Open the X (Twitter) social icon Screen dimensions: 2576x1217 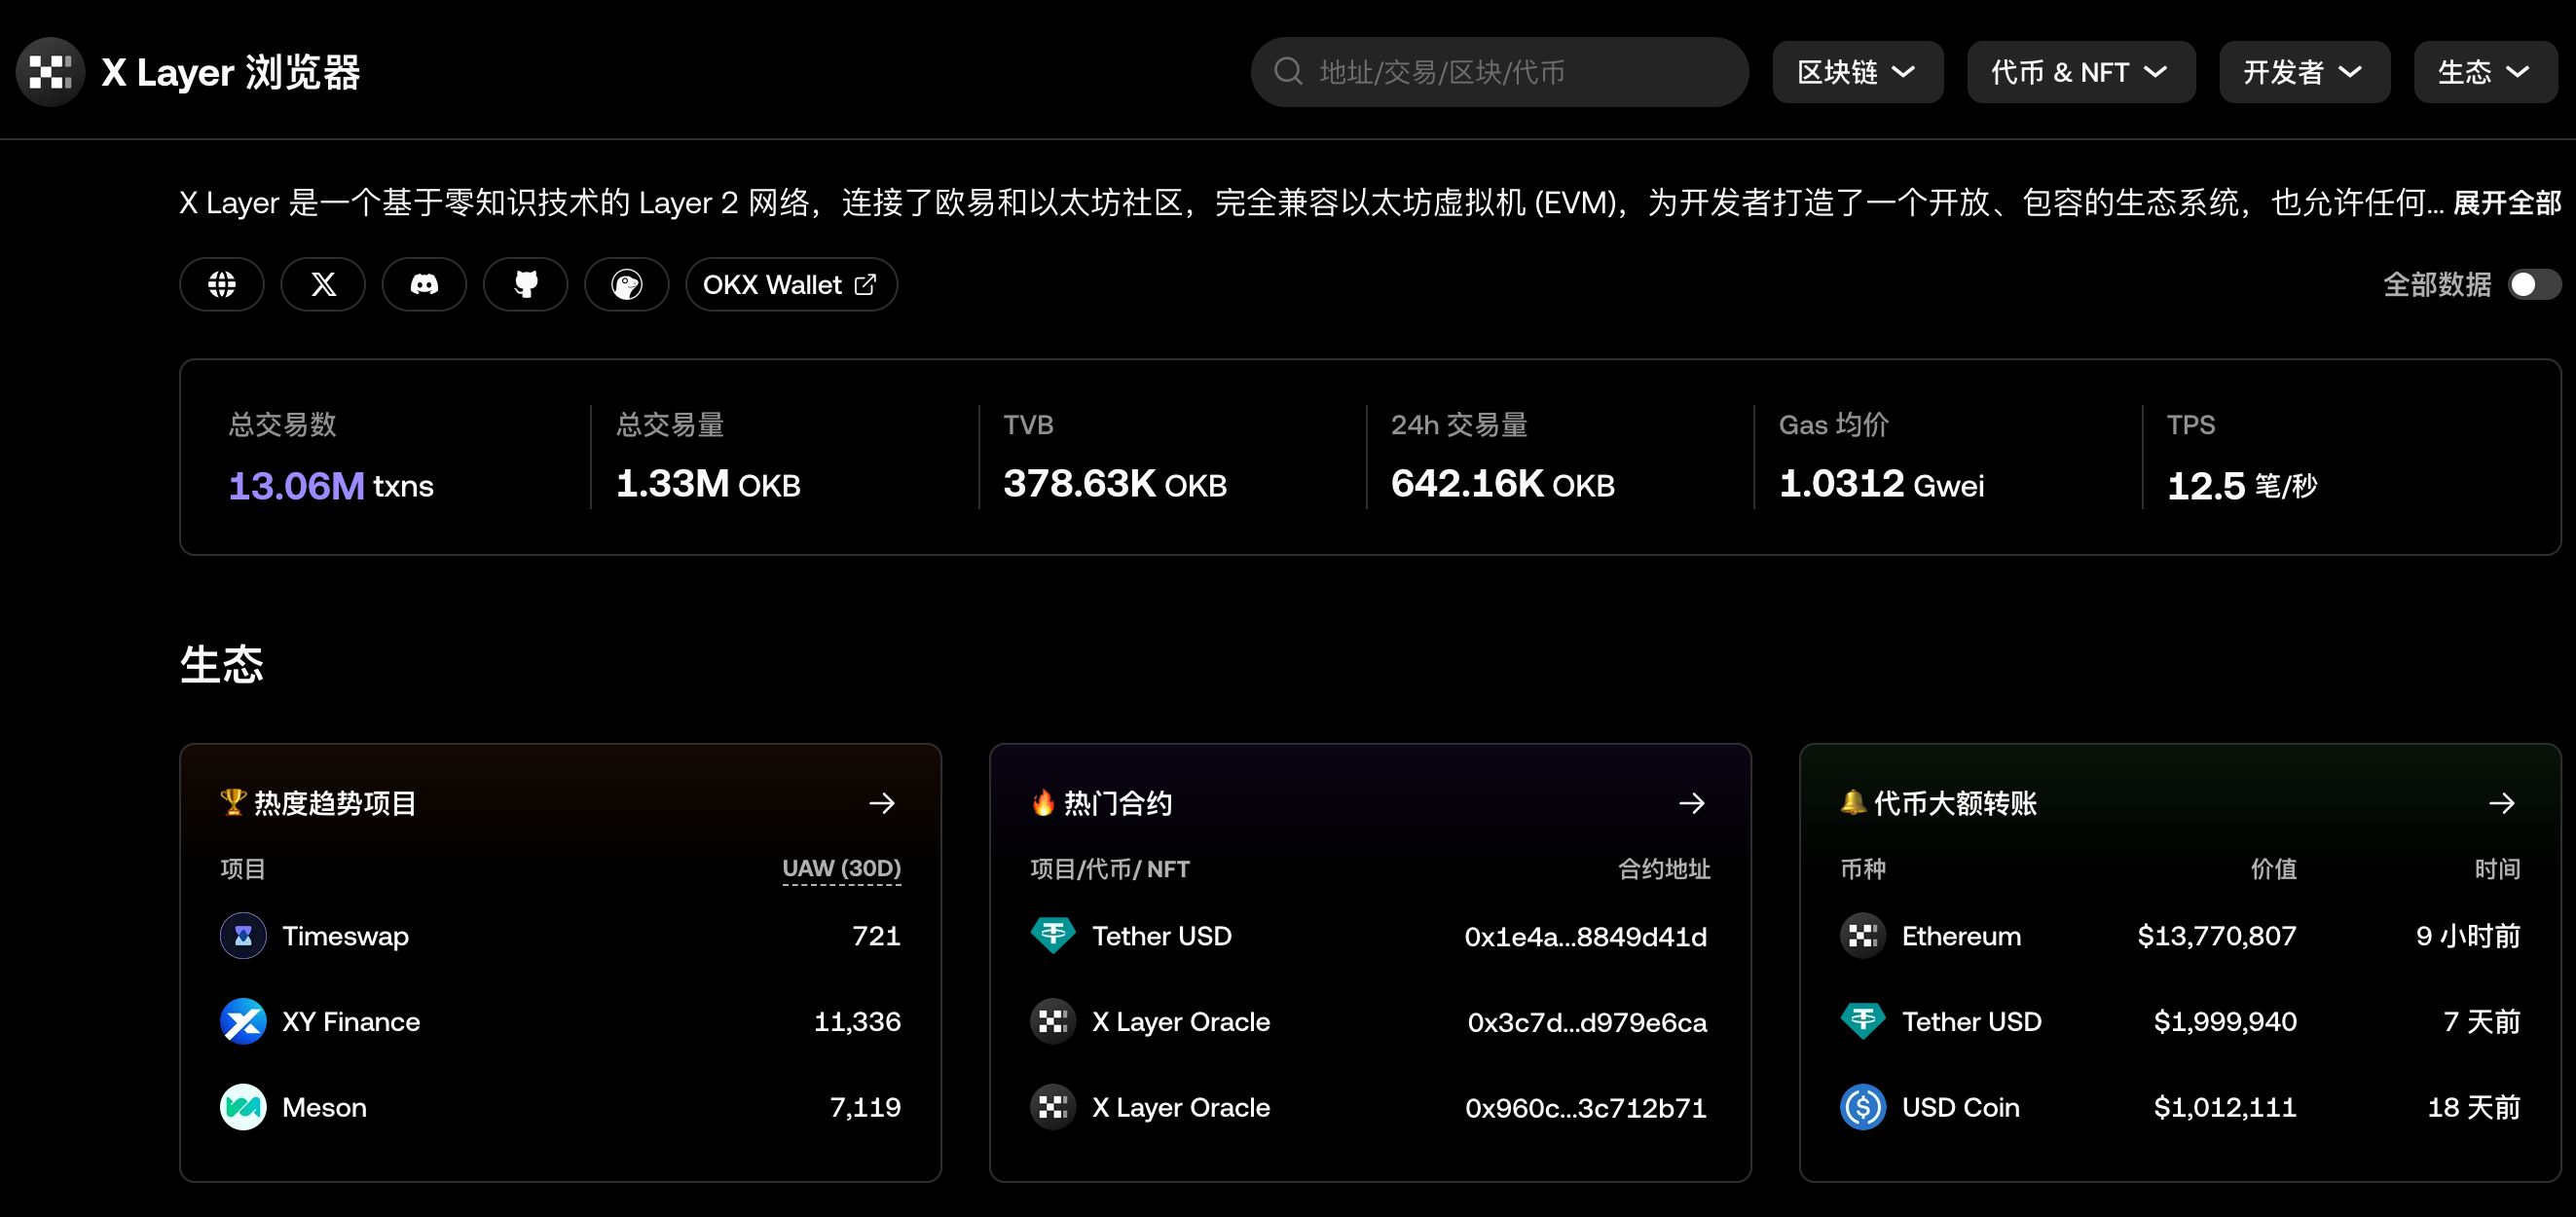coord(322,284)
